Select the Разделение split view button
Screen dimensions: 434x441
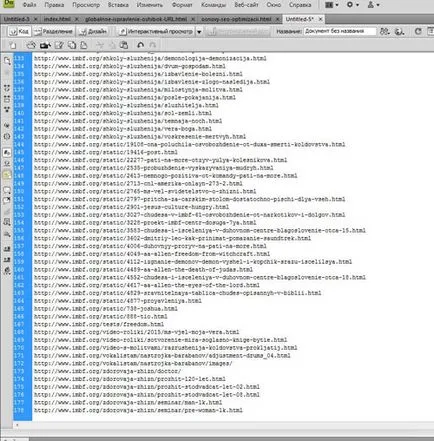(54, 32)
